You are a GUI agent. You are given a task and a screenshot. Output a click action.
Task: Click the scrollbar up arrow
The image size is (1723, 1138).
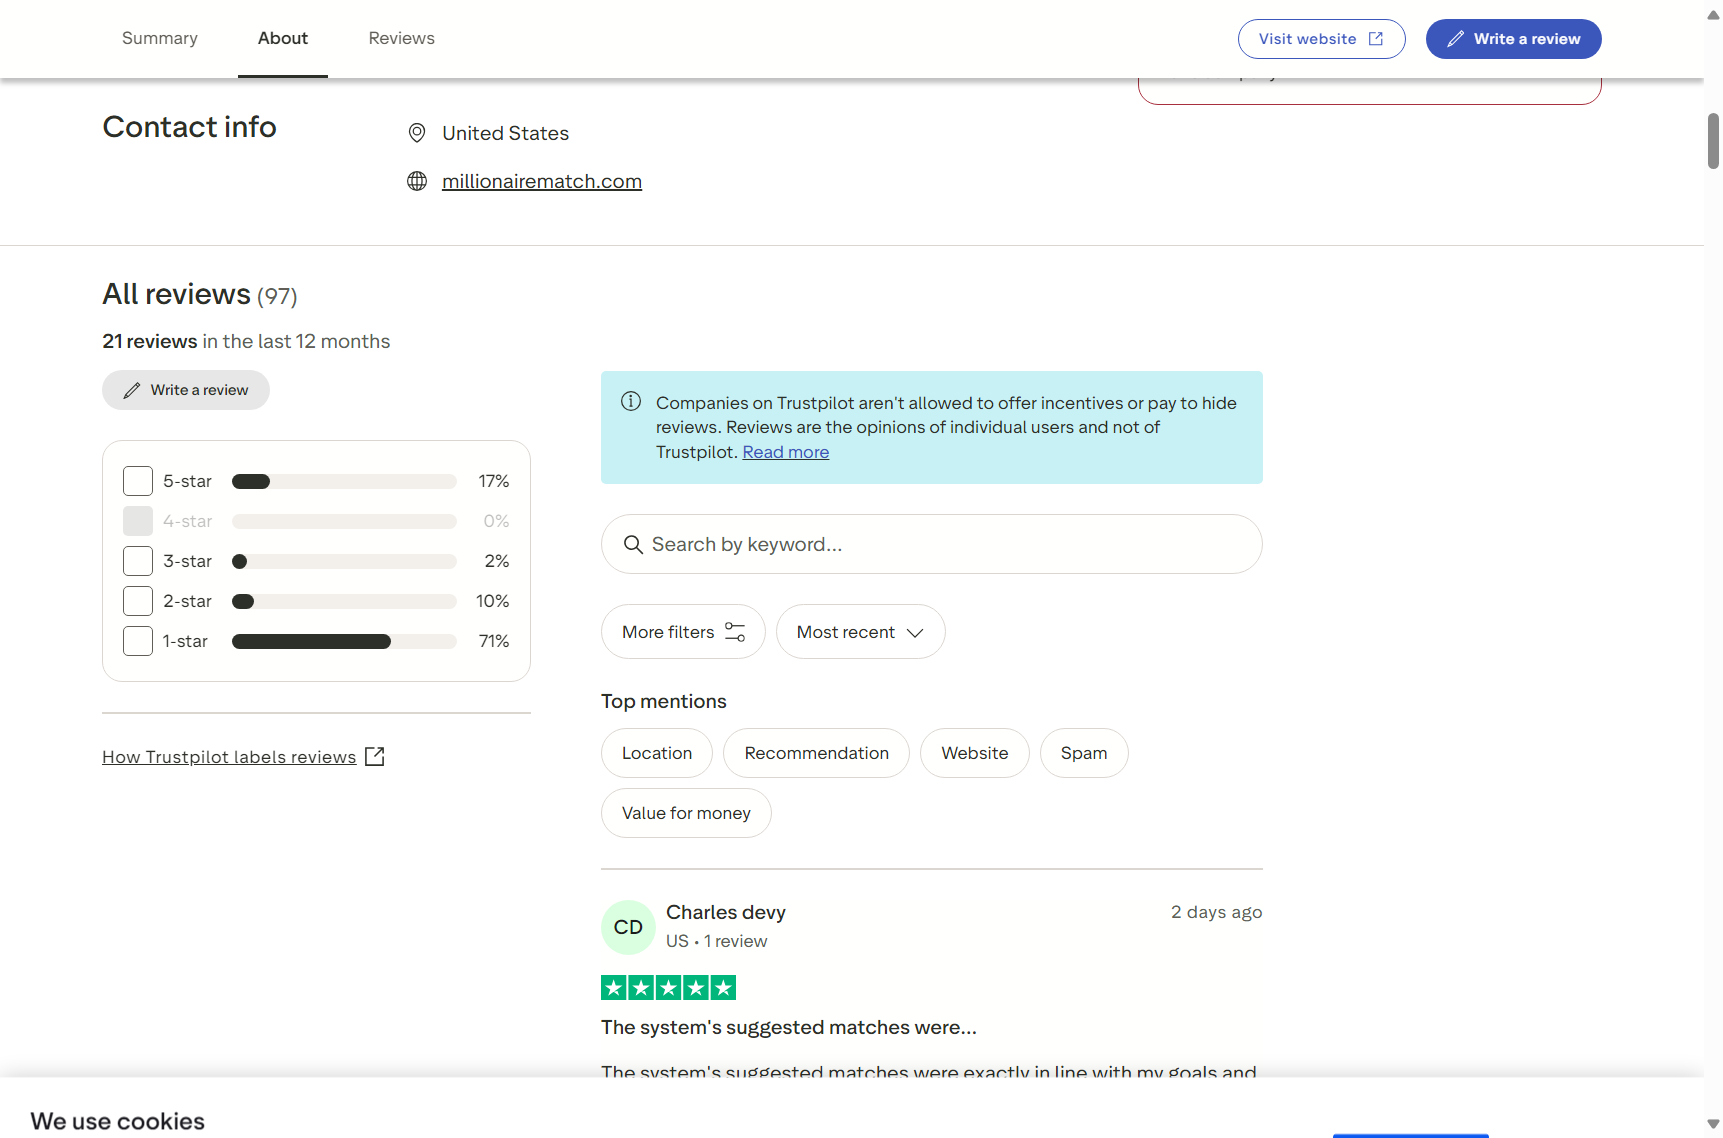(1713, 16)
